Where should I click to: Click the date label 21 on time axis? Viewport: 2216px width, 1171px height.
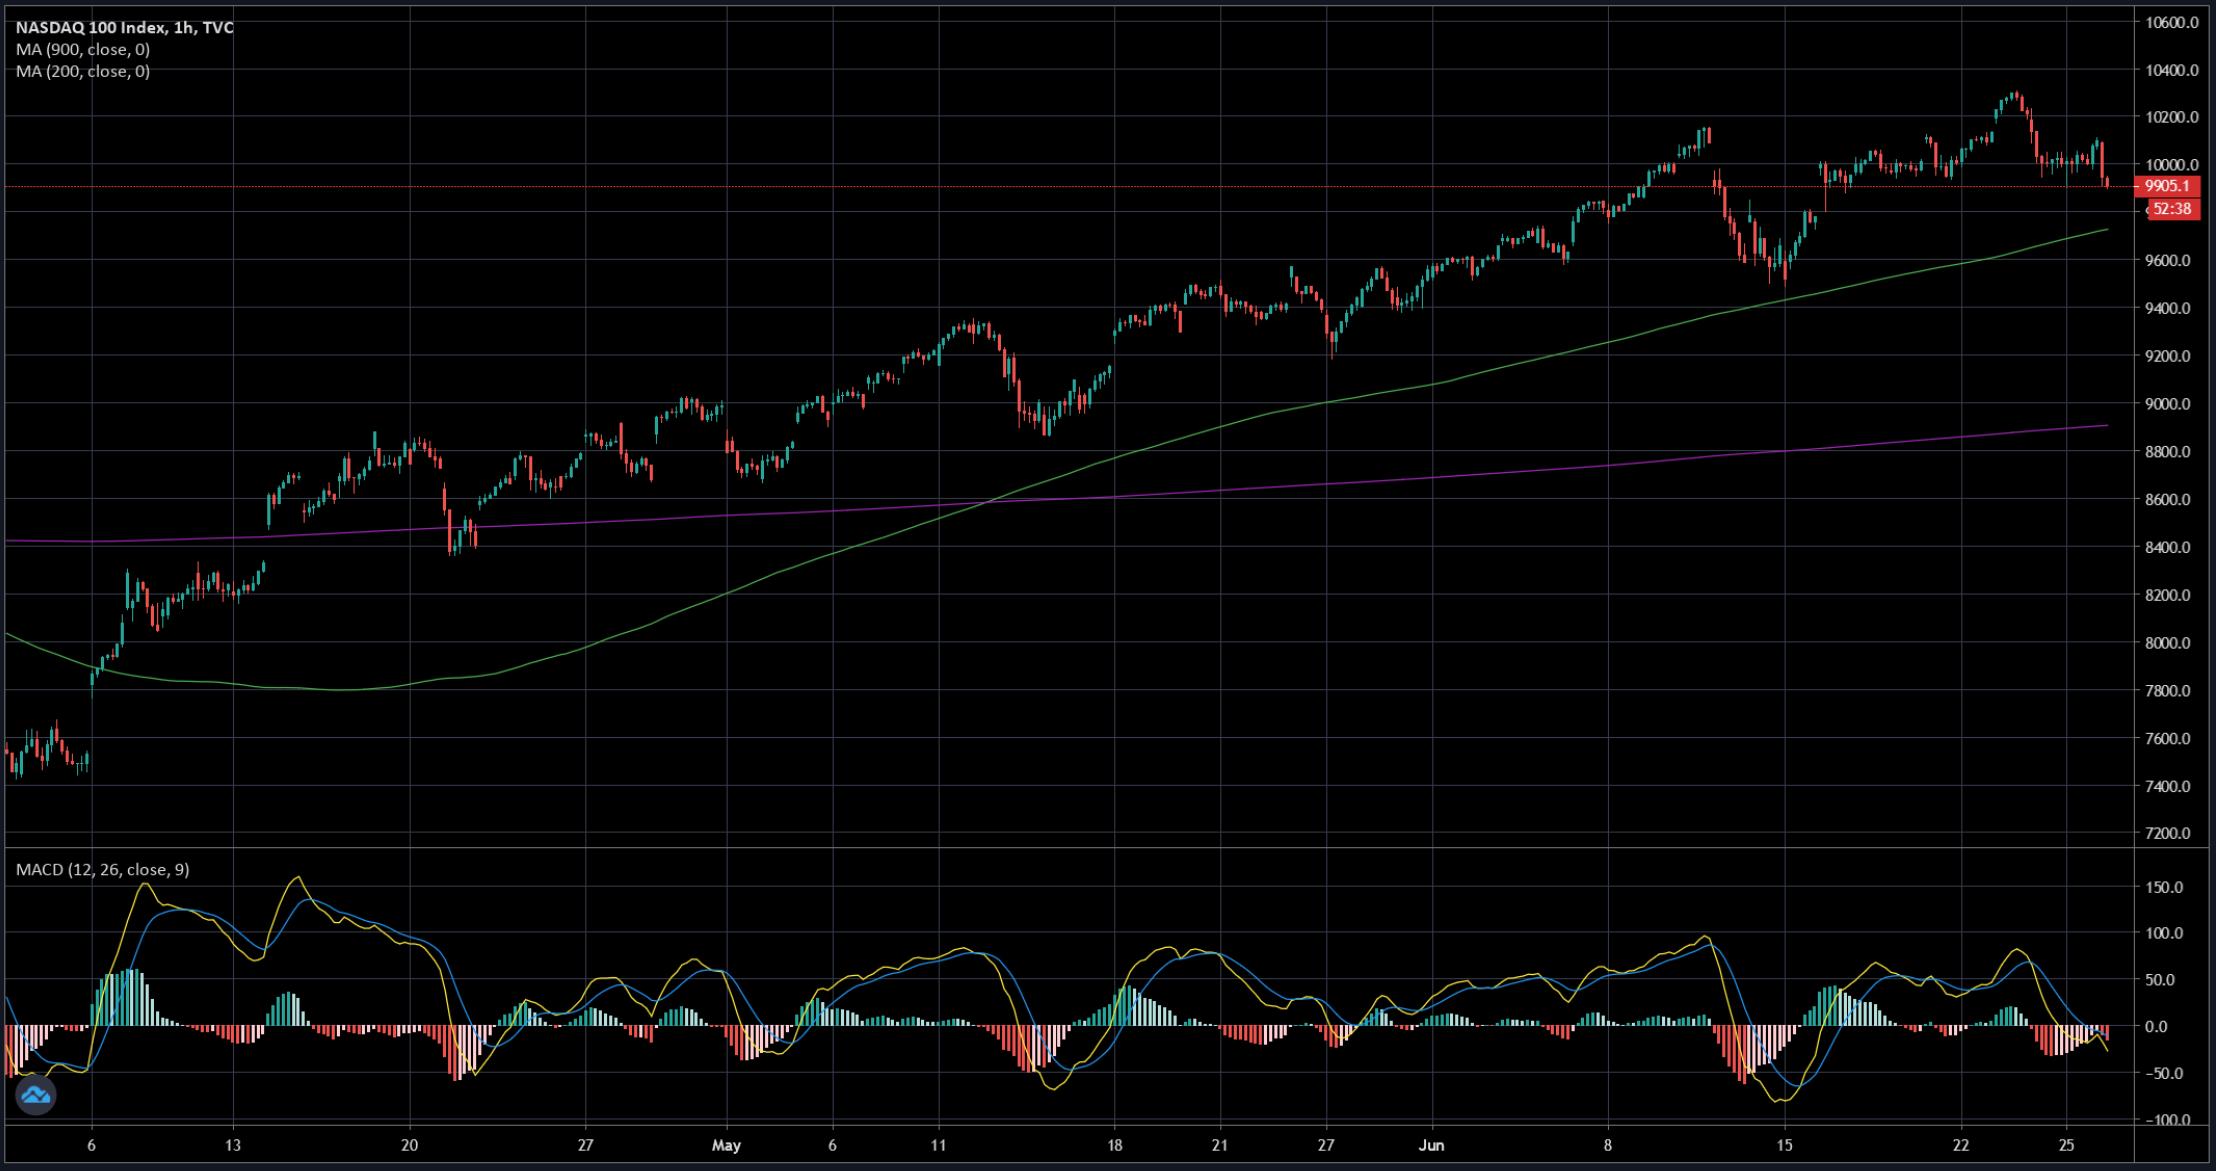(x=1220, y=1145)
